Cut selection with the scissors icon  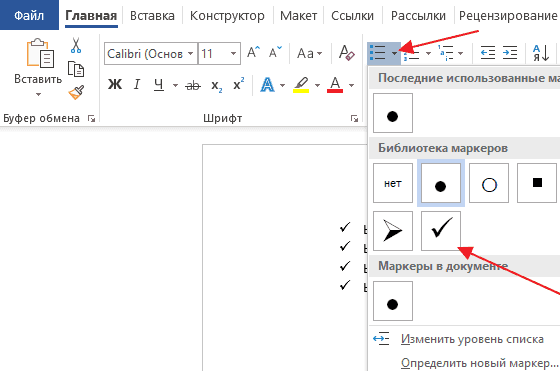pyautogui.click(x=76, y=45)
